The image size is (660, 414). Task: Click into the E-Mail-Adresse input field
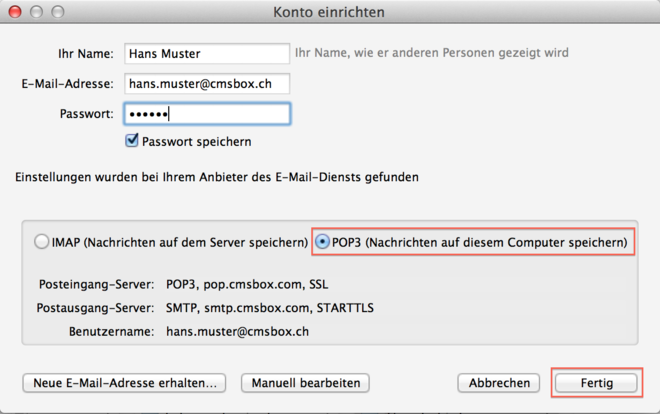pyautogui.click(x=206, y=83)
